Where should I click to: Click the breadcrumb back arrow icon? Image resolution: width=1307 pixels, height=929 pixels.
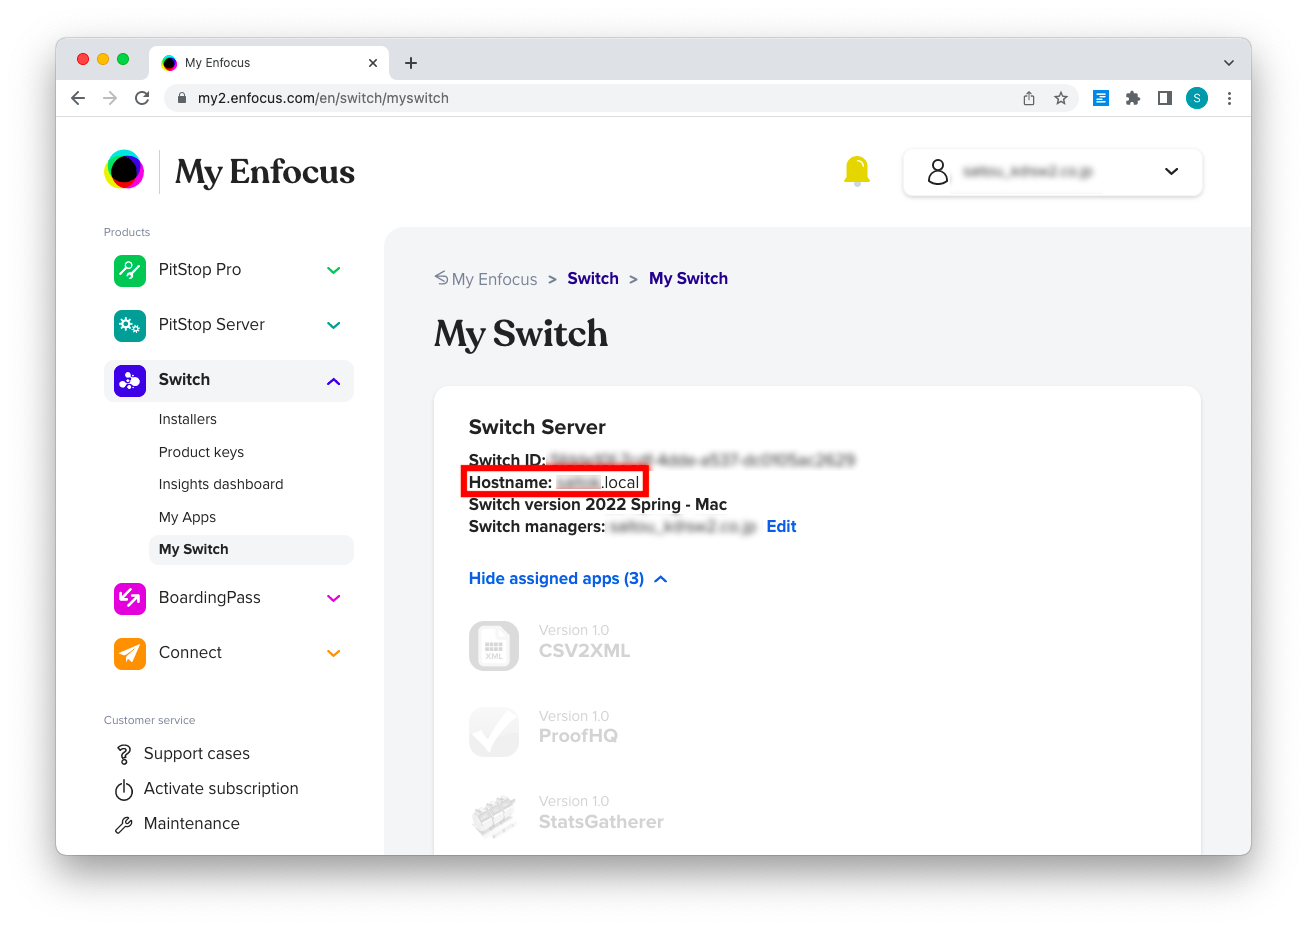[441, 278]
